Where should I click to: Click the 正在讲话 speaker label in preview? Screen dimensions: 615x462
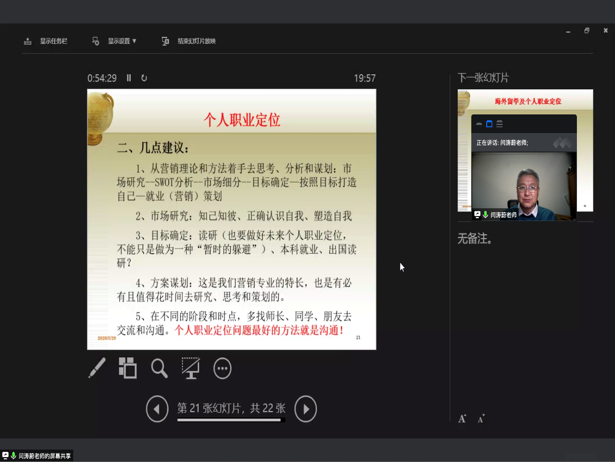click(502, 143)
